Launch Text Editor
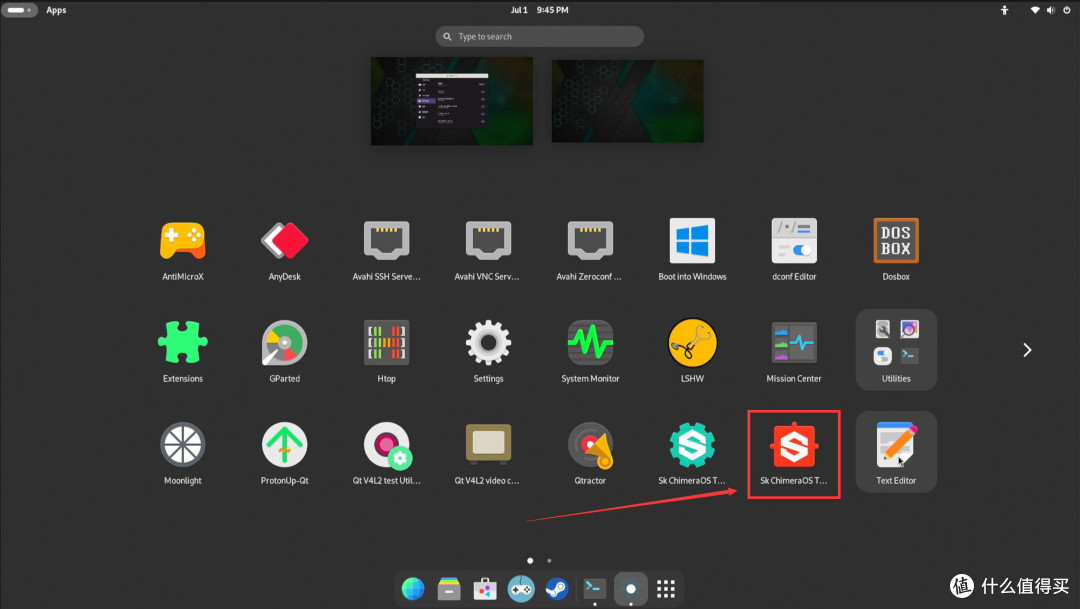 (x=896, y=452)
